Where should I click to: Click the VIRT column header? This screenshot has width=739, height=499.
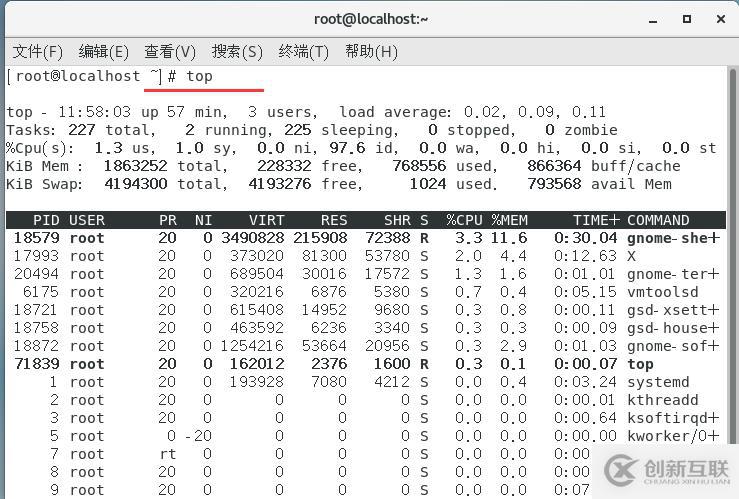point(266,220)
